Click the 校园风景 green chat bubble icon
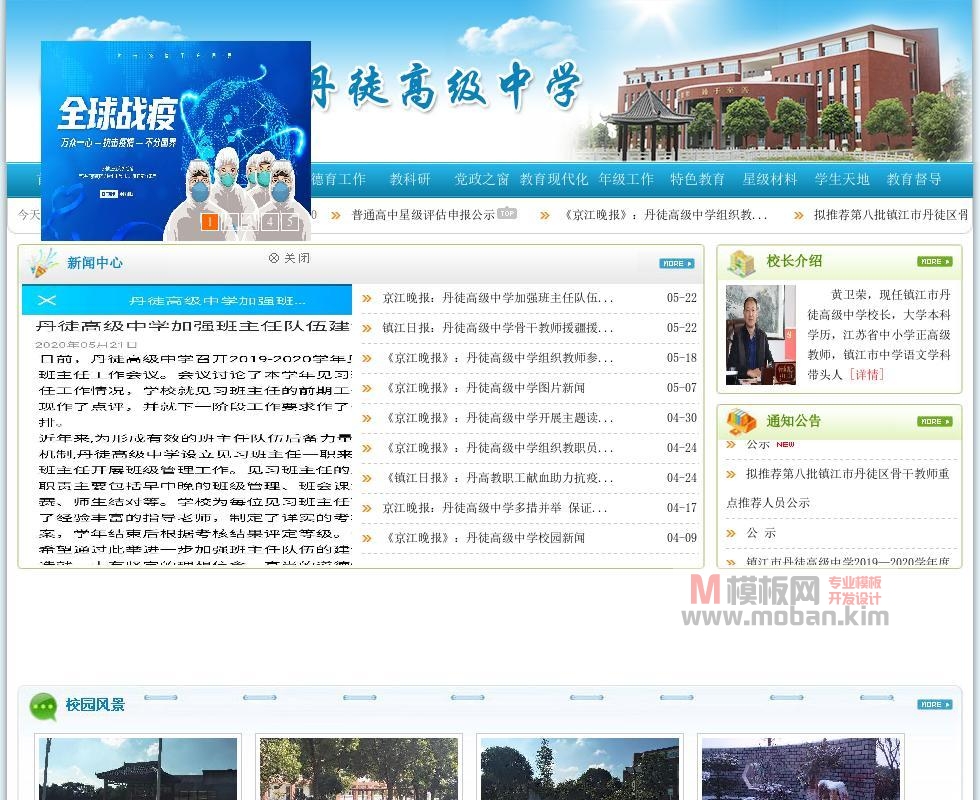 coord(43,706)
